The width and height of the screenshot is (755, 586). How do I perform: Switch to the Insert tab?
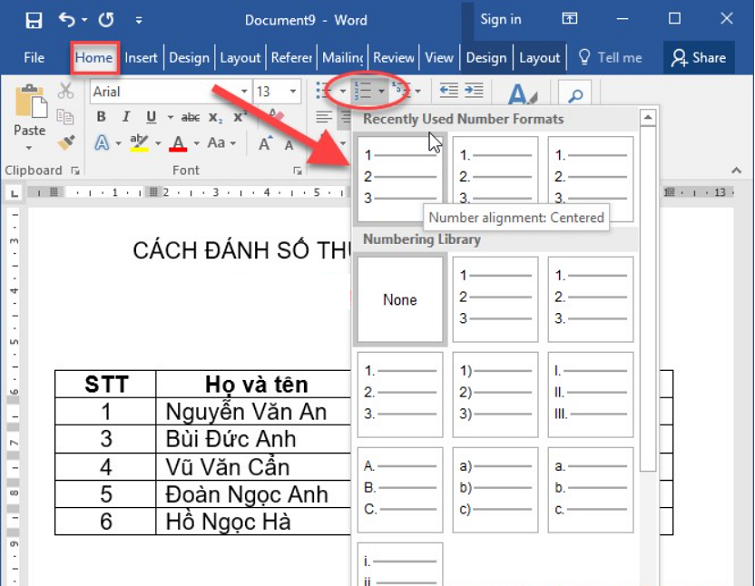[x=141, y=57]
